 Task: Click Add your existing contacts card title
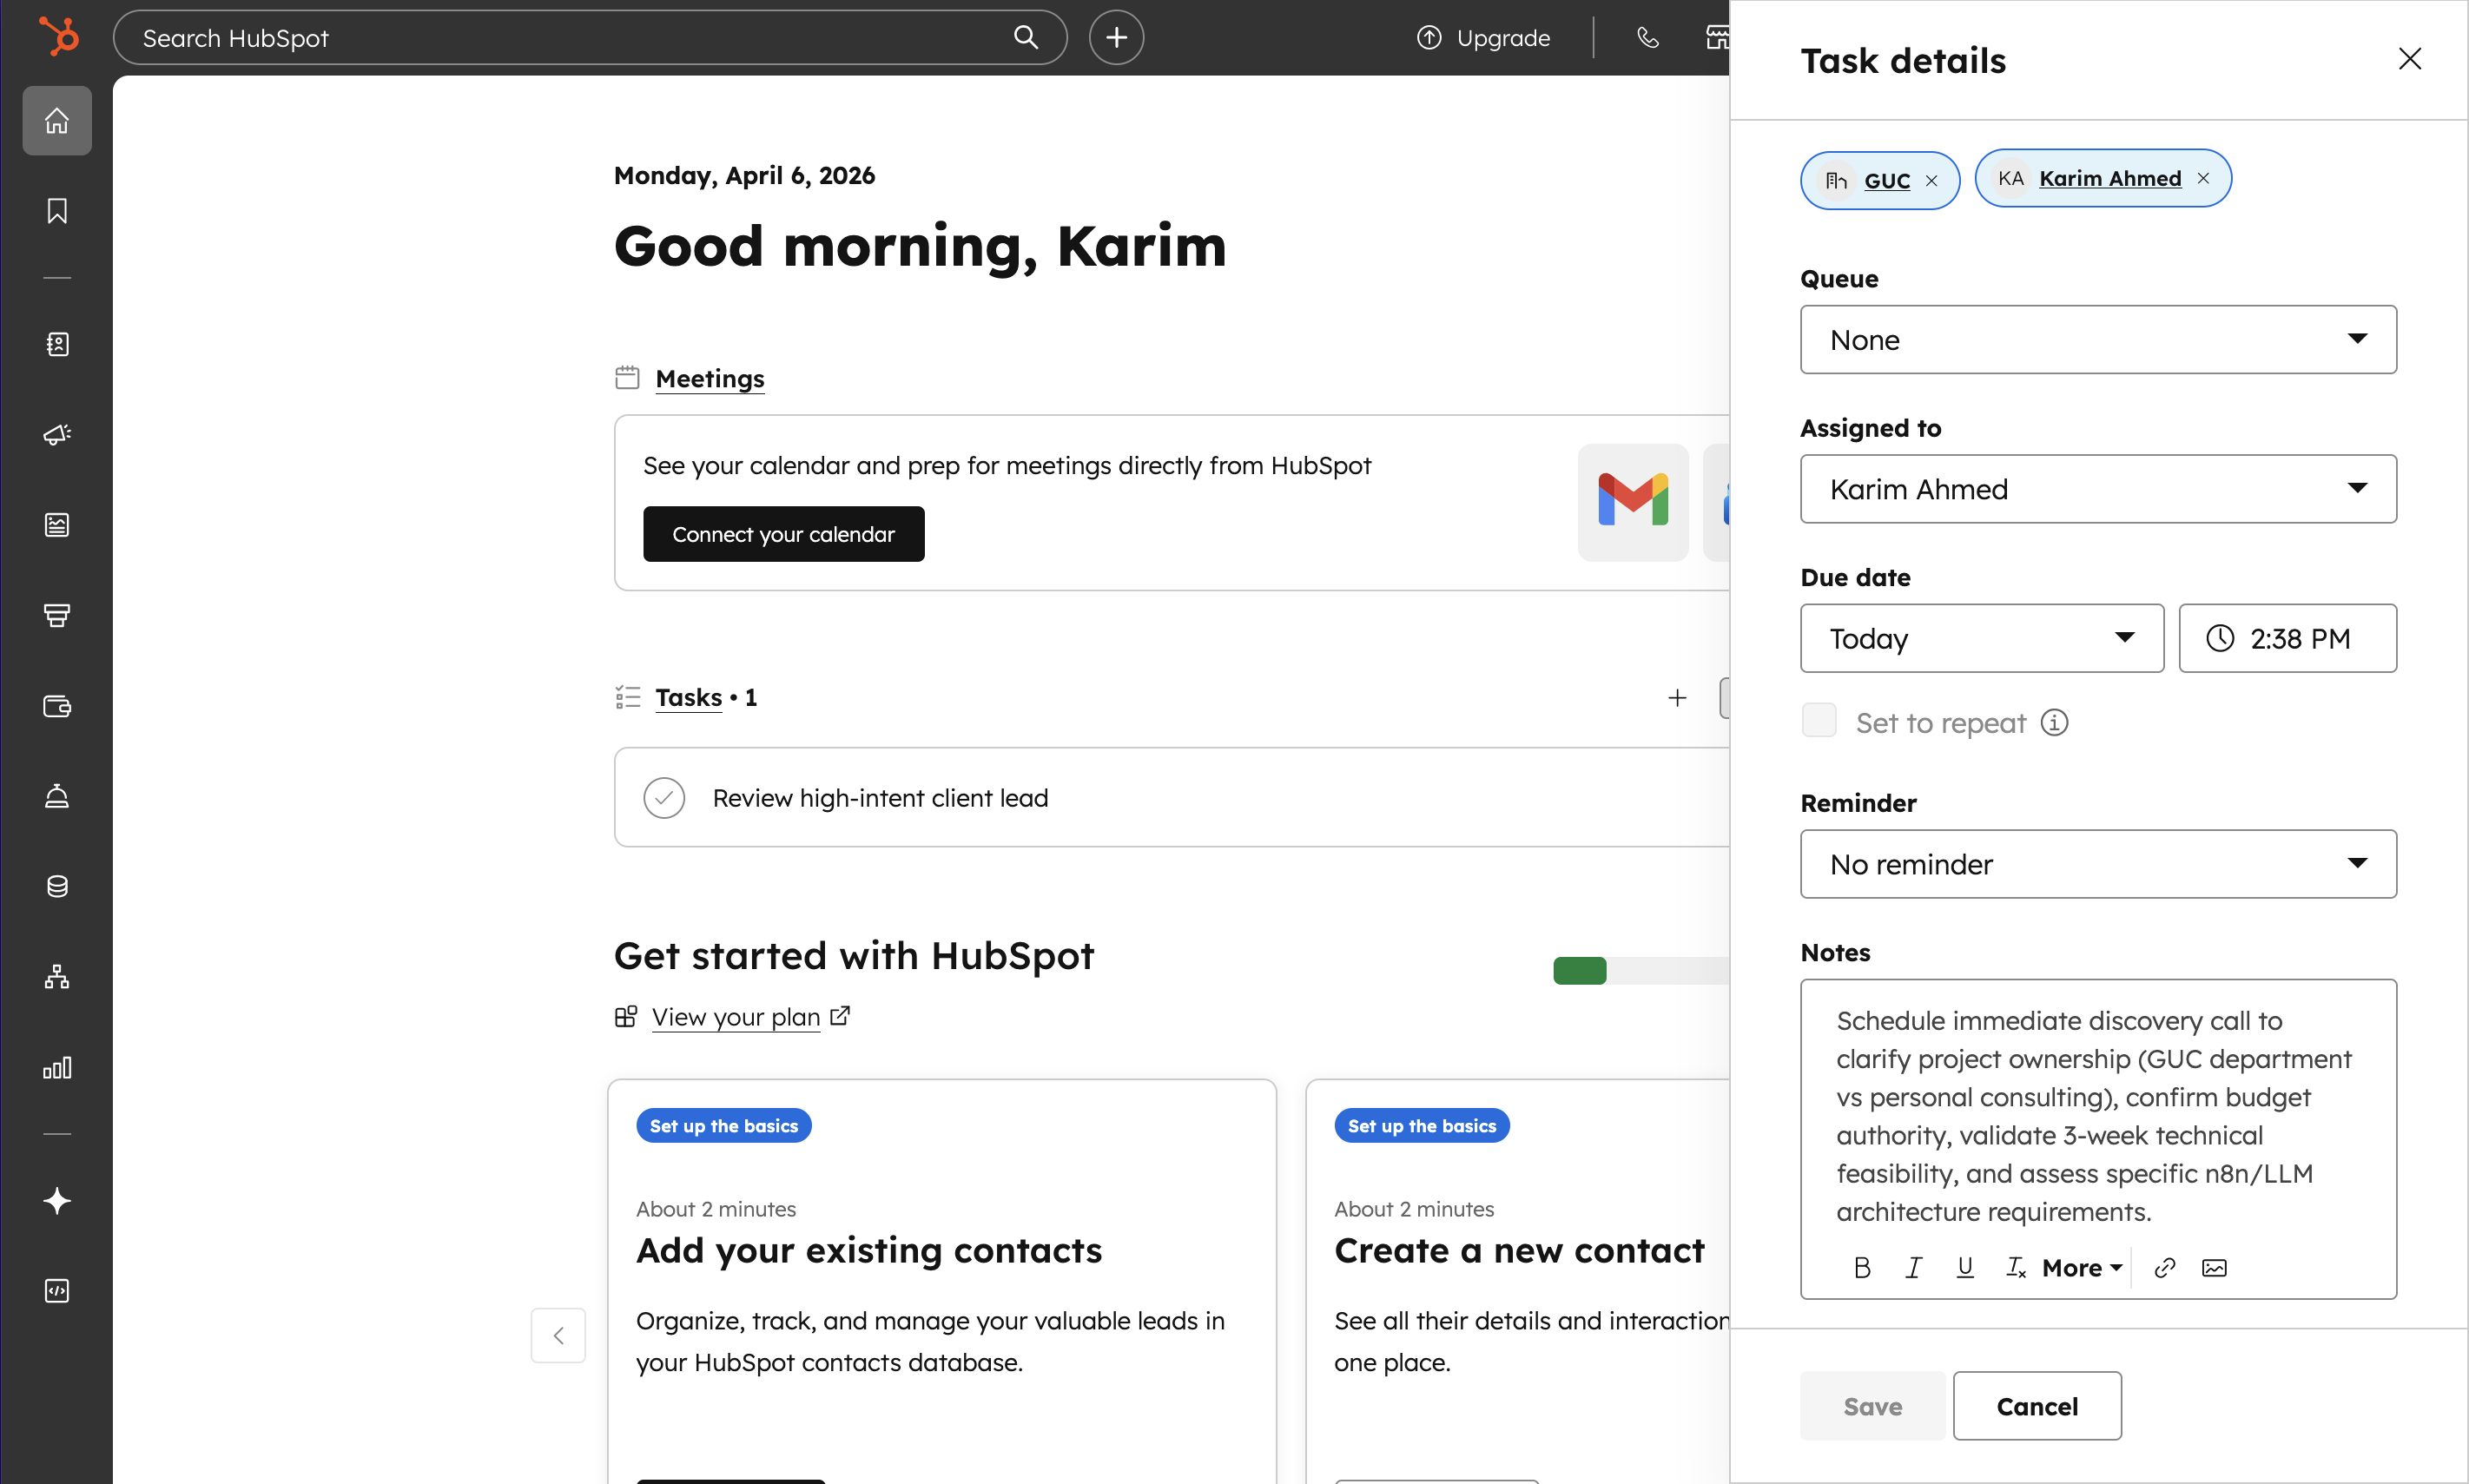point(869,1250)
